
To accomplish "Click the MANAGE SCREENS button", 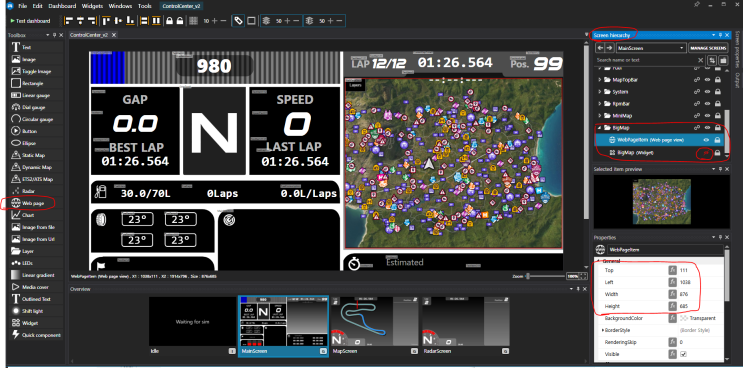I will click(x=709, y=48).
